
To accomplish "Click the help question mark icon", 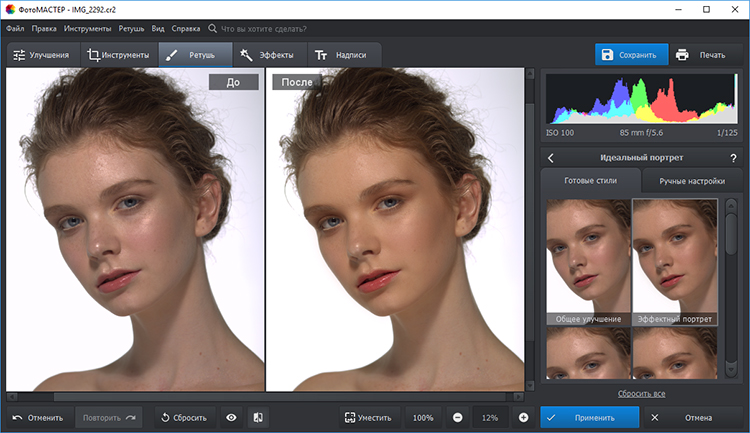I will 733,158.
